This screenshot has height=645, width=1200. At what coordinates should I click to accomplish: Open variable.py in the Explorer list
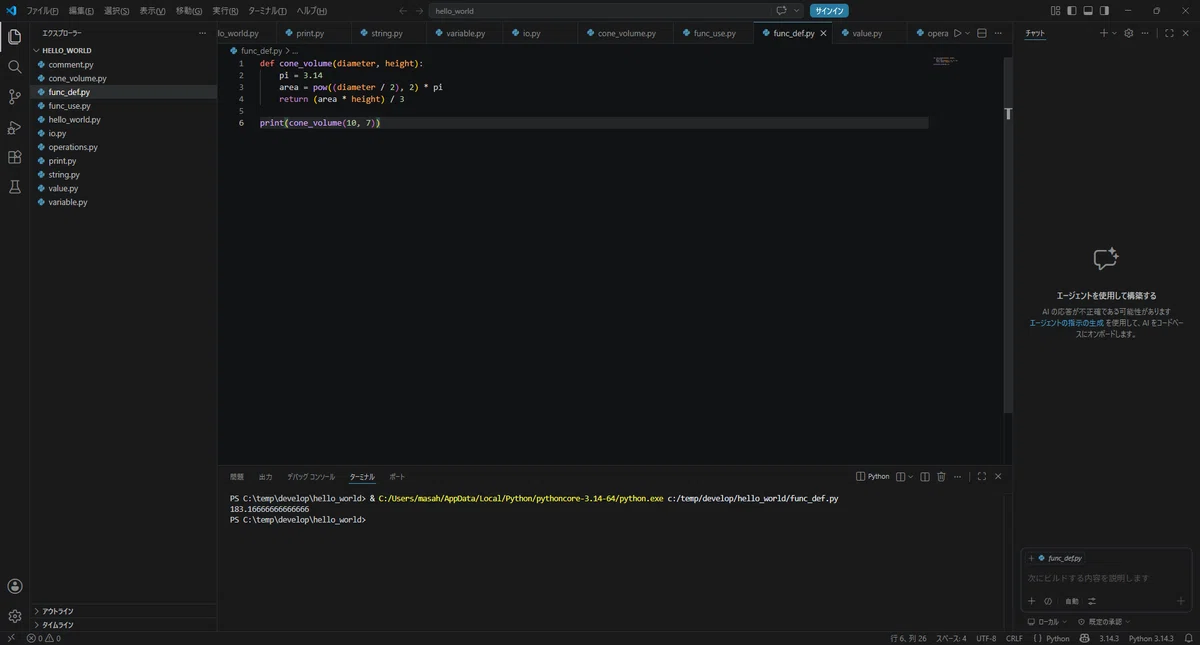pos(123,202)
